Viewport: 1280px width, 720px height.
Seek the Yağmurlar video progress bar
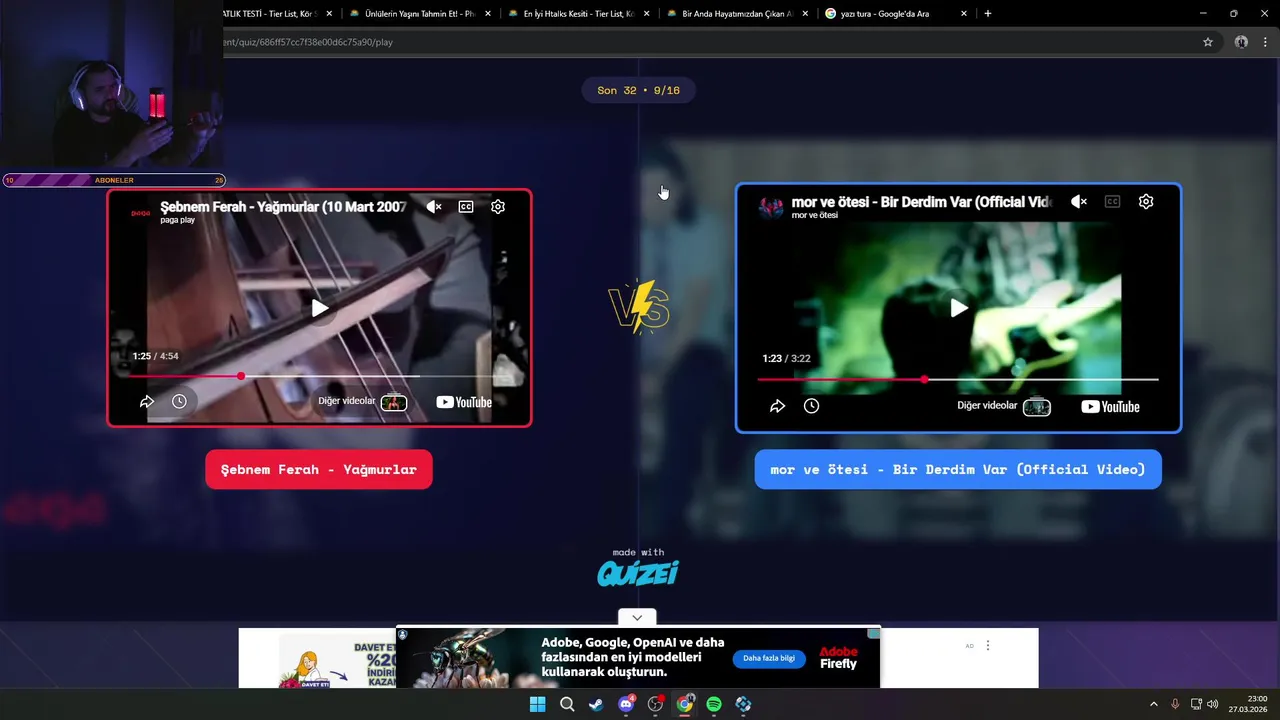319,377
